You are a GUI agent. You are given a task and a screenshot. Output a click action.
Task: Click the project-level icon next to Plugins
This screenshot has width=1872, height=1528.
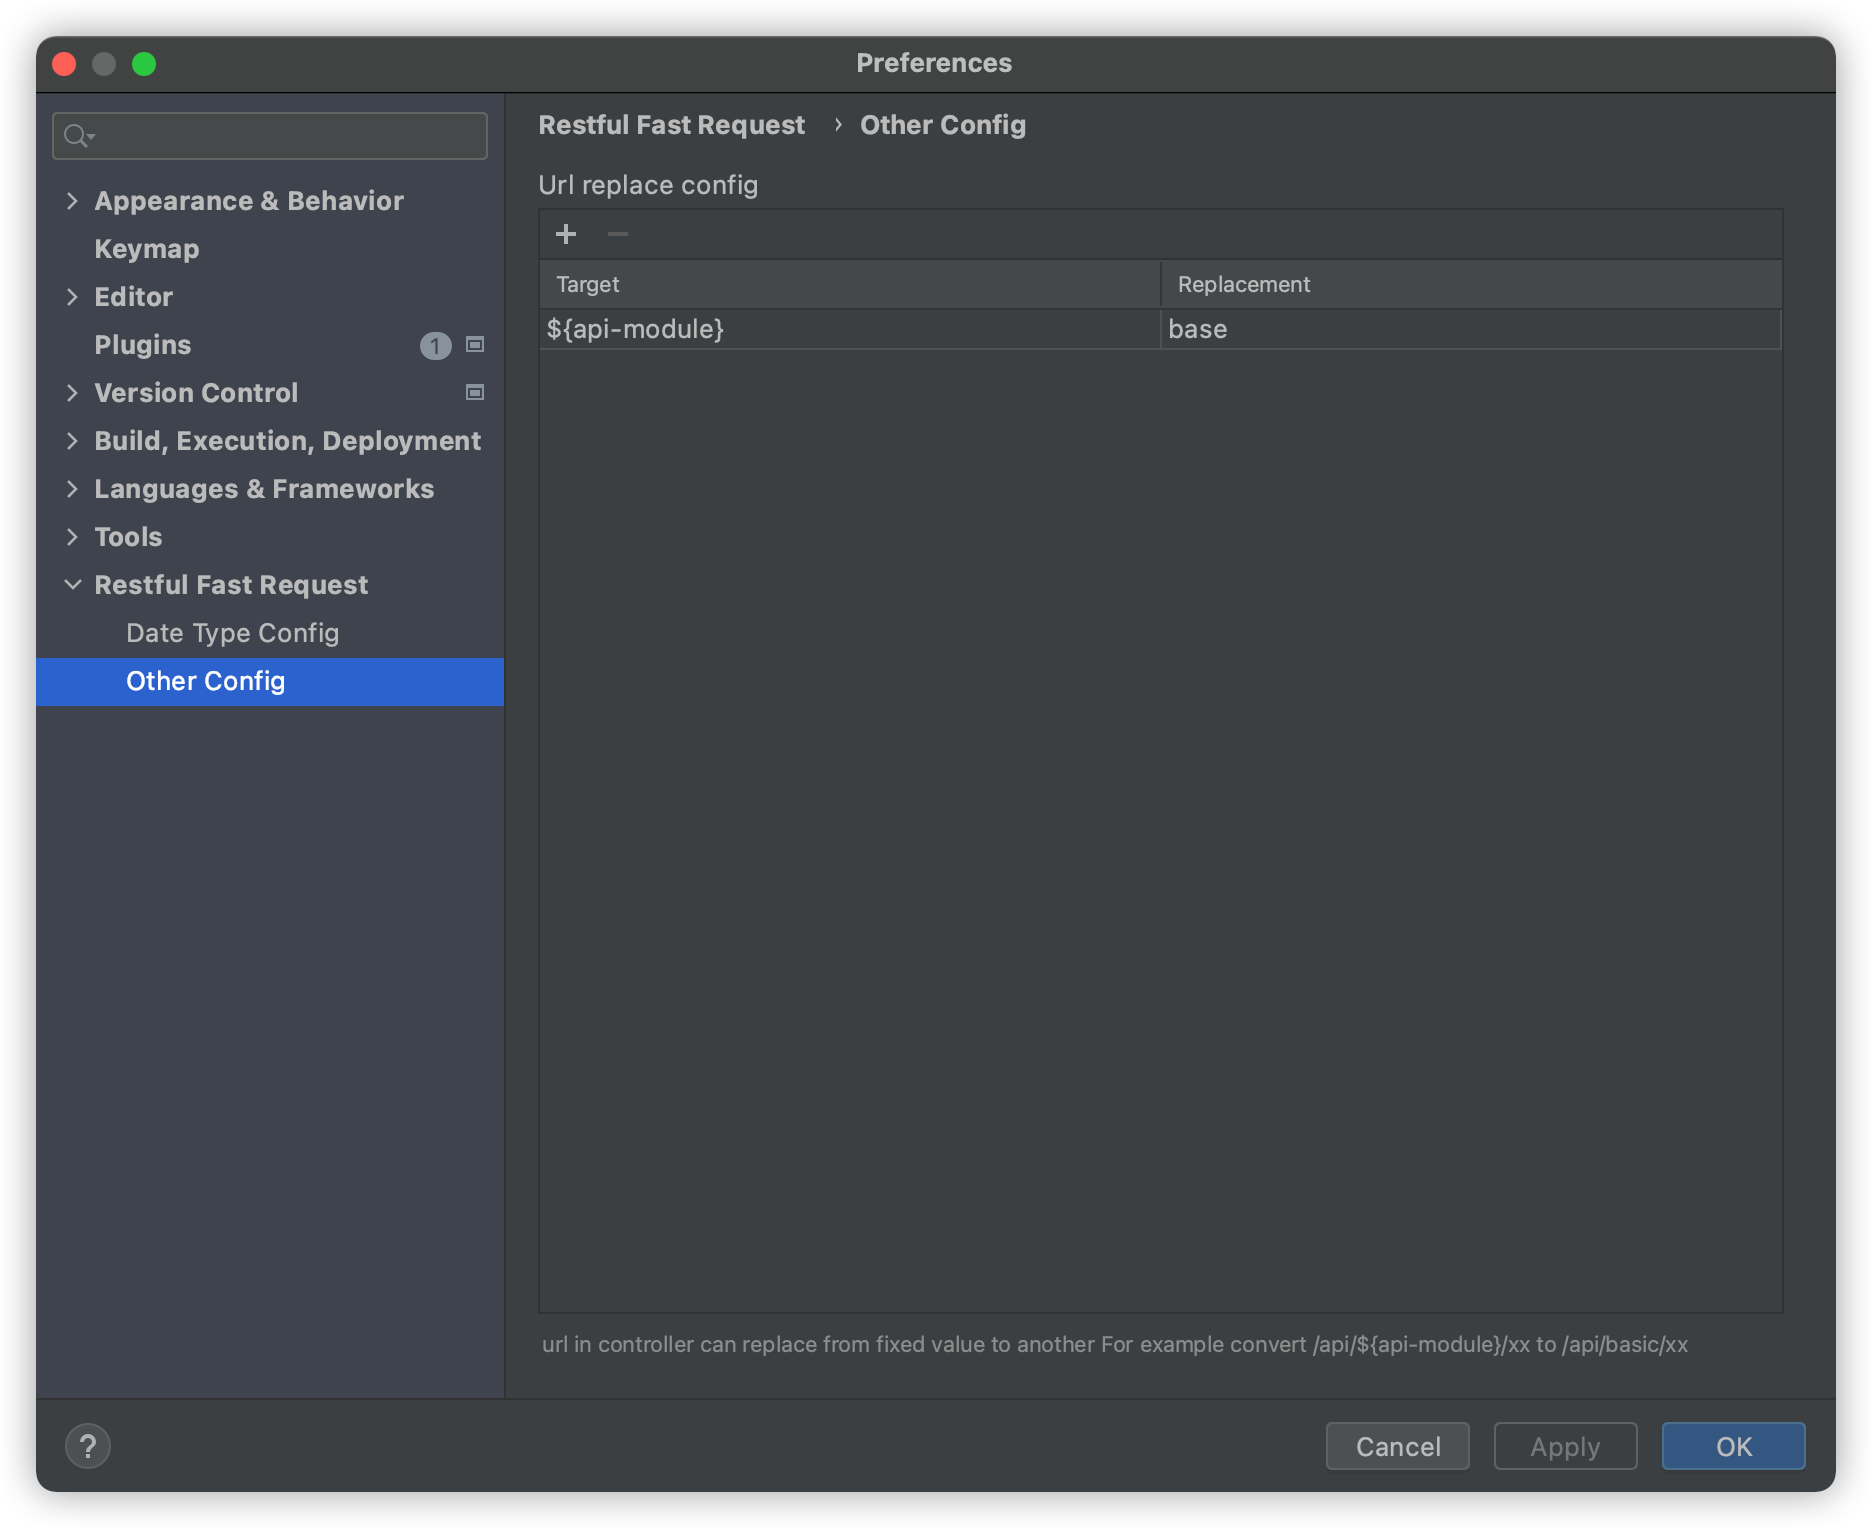476,345
